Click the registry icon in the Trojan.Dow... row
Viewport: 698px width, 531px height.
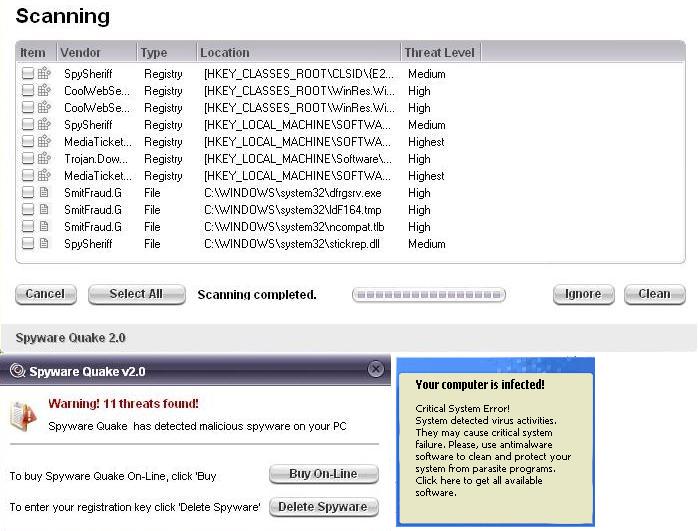point(44,158)
